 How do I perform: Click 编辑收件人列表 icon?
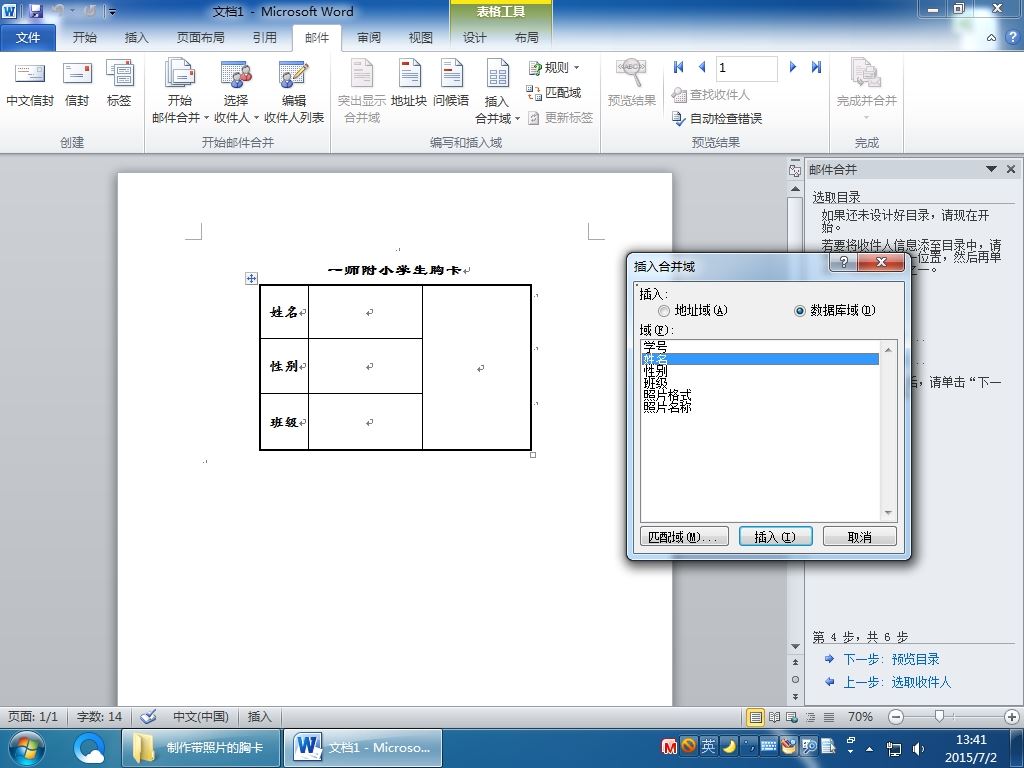(293, 75)
